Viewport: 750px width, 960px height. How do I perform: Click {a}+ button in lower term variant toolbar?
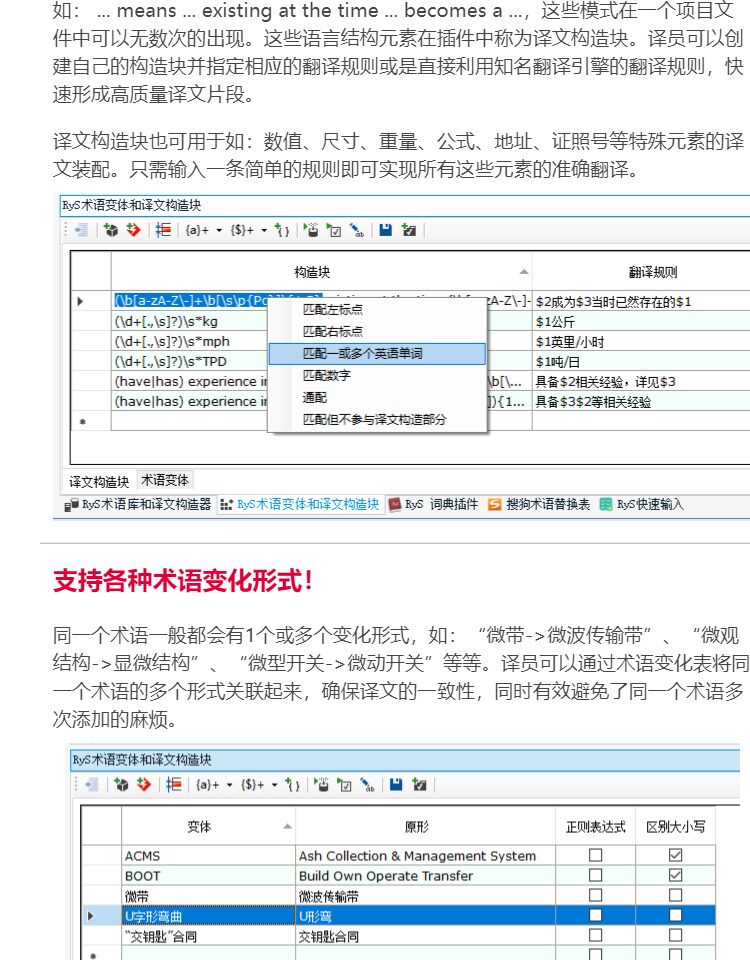pyautogui.click(x=208, y=785)
